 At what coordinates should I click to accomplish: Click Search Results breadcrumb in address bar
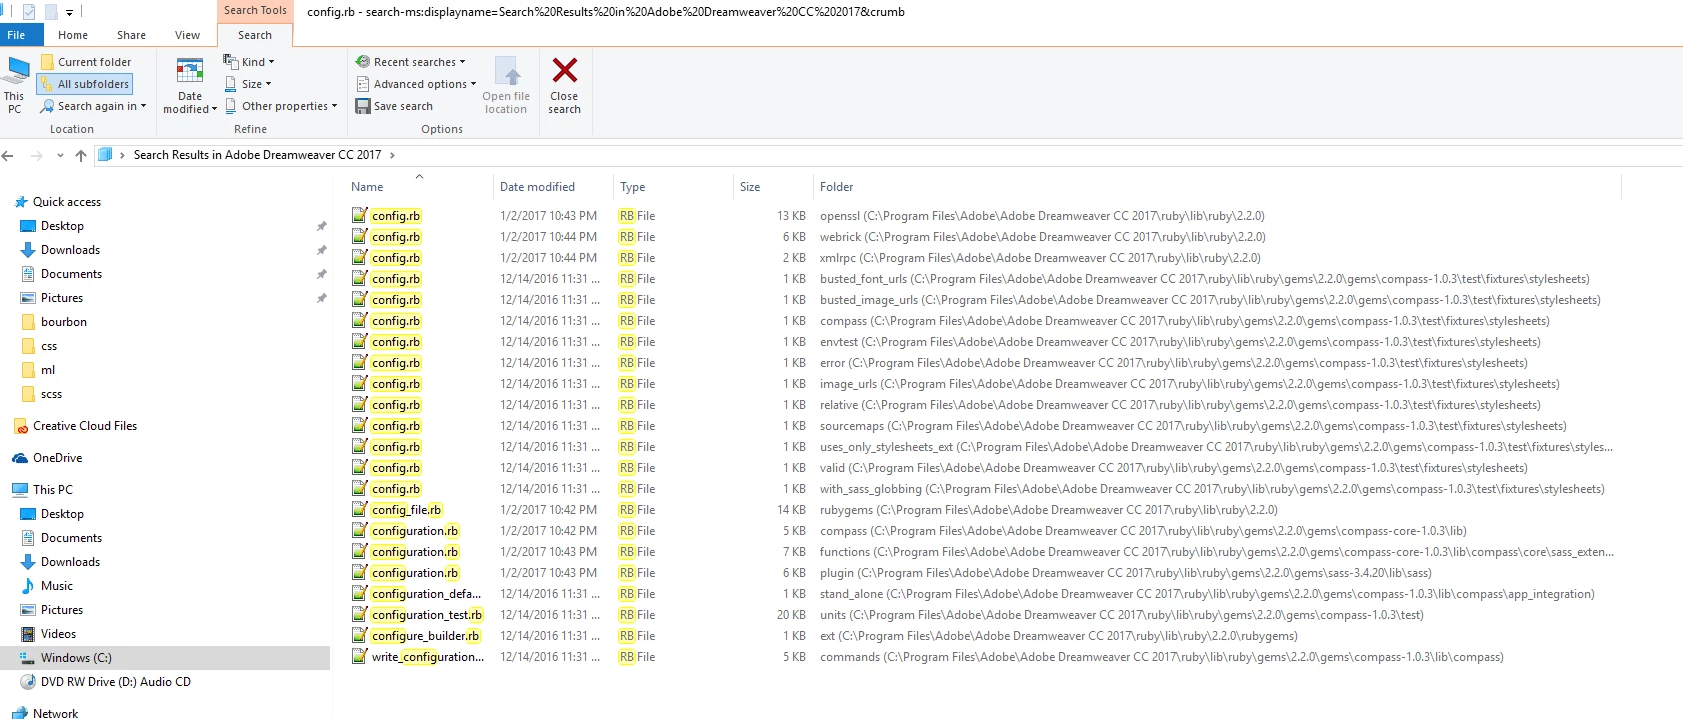[x=257, y=155]
